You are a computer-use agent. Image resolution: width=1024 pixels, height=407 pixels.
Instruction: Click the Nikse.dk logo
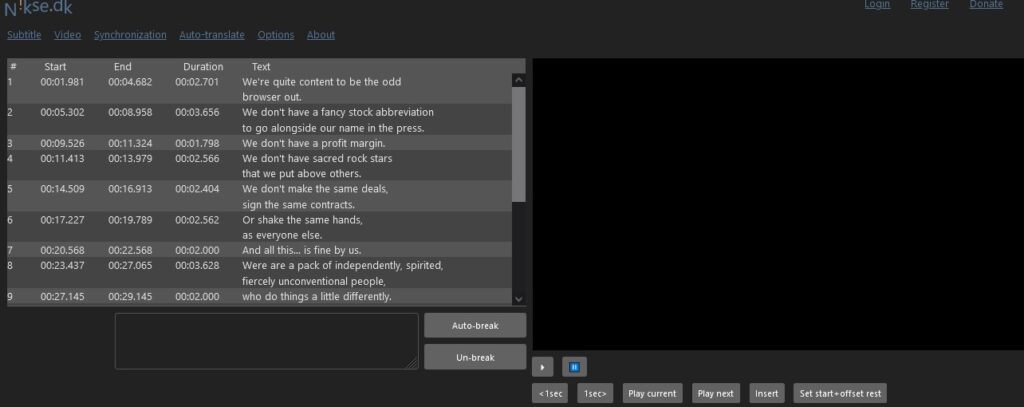coord(39,8)
